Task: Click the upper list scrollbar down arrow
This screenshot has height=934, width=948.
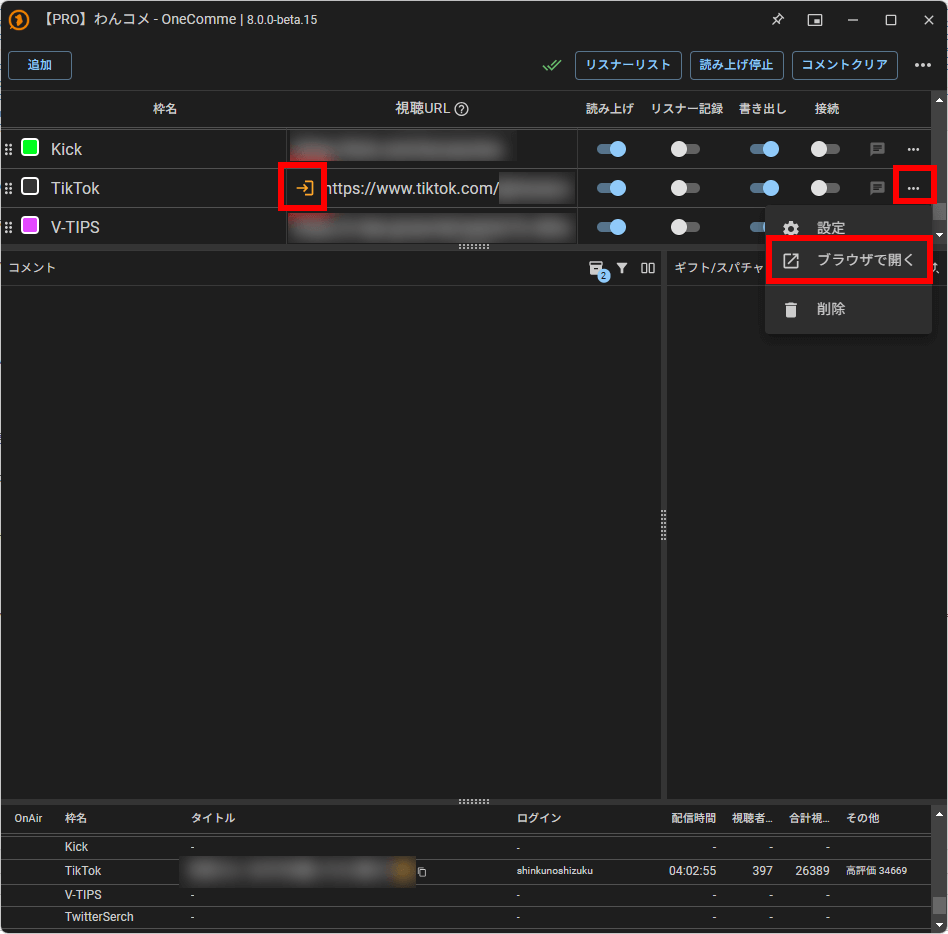Action: click(939, 235)
